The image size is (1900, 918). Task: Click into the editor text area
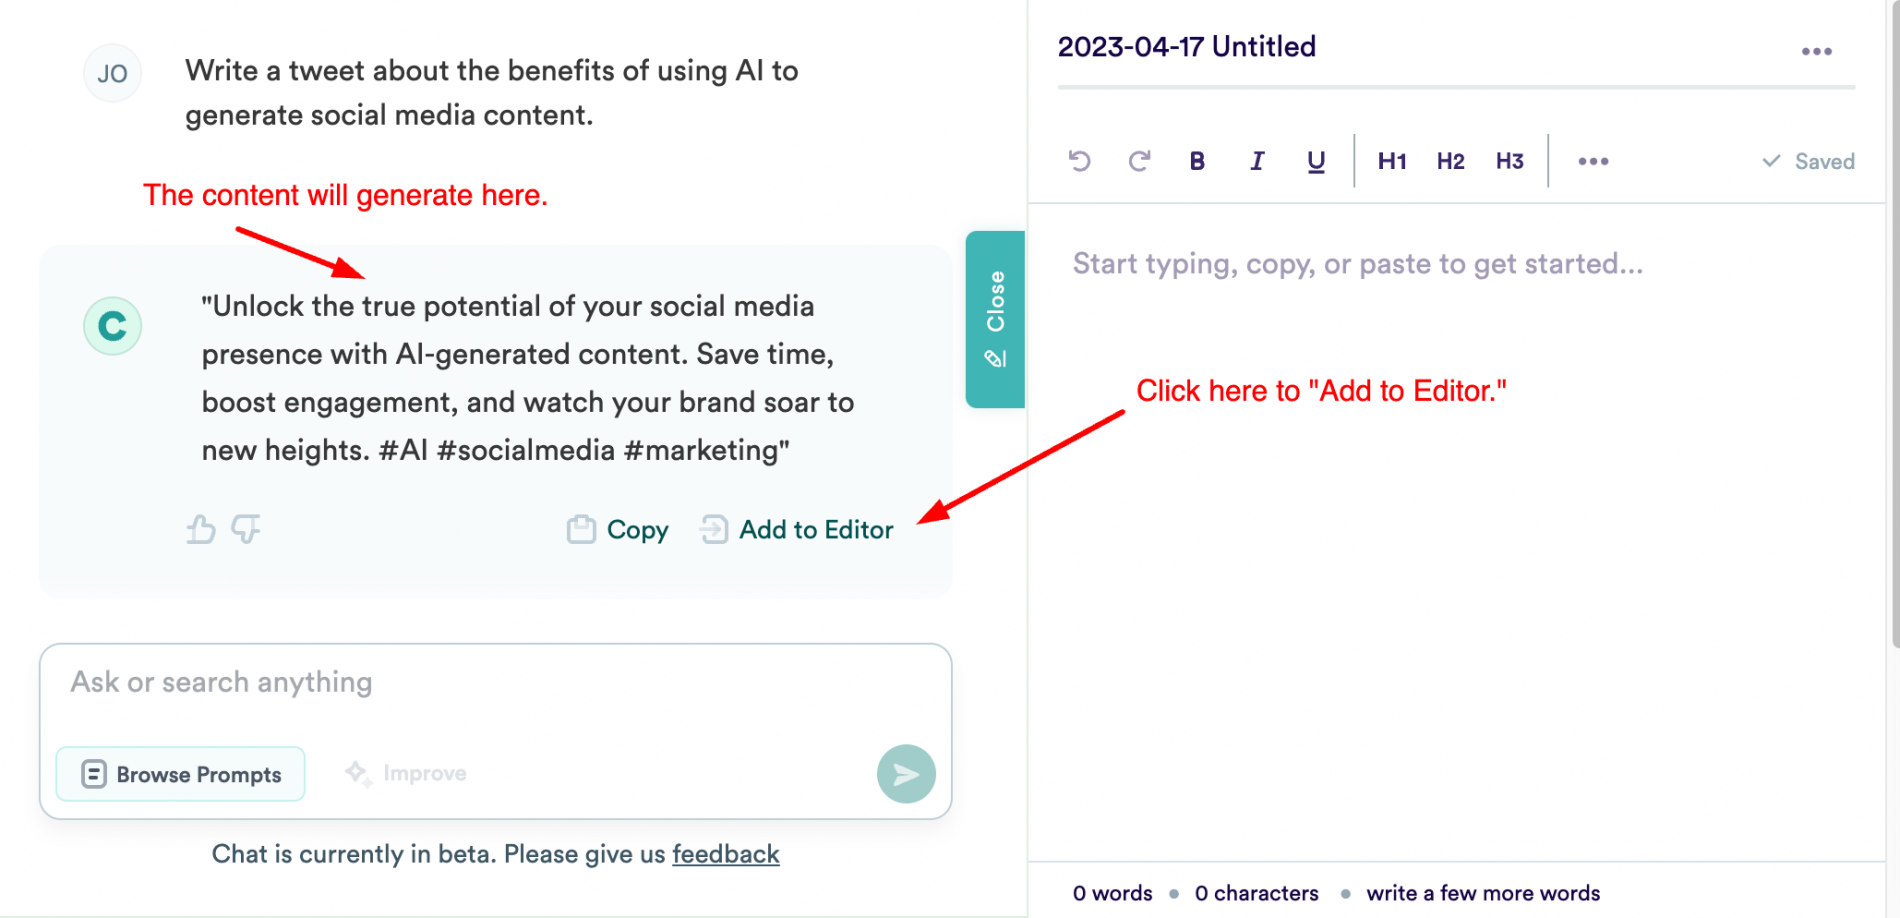click(1456, 530)
